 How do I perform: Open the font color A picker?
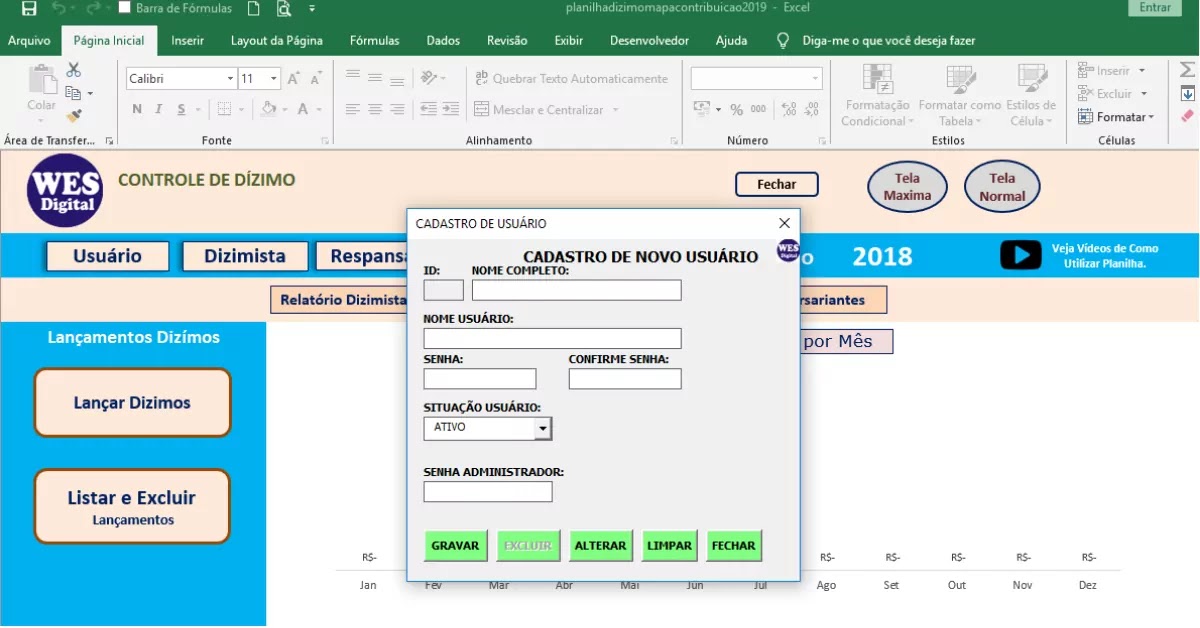[303, 109]
